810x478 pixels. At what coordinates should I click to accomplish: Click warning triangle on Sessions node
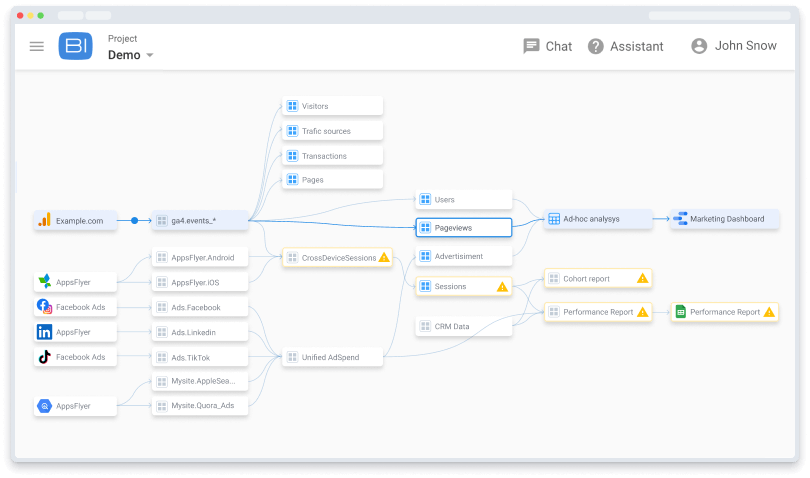[502, 286]
